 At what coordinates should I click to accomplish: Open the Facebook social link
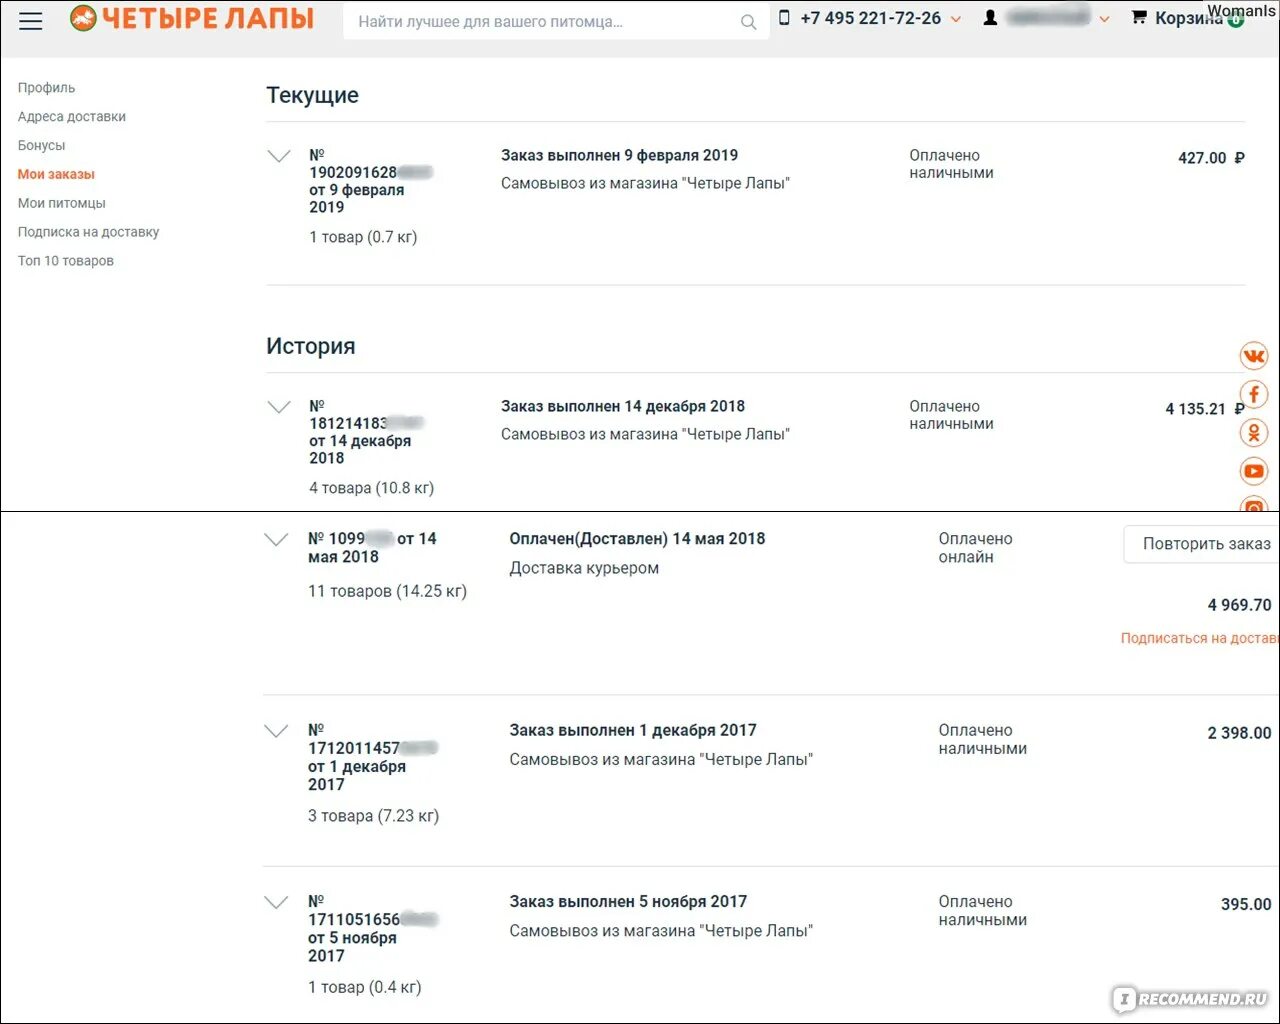(1254, 394)
